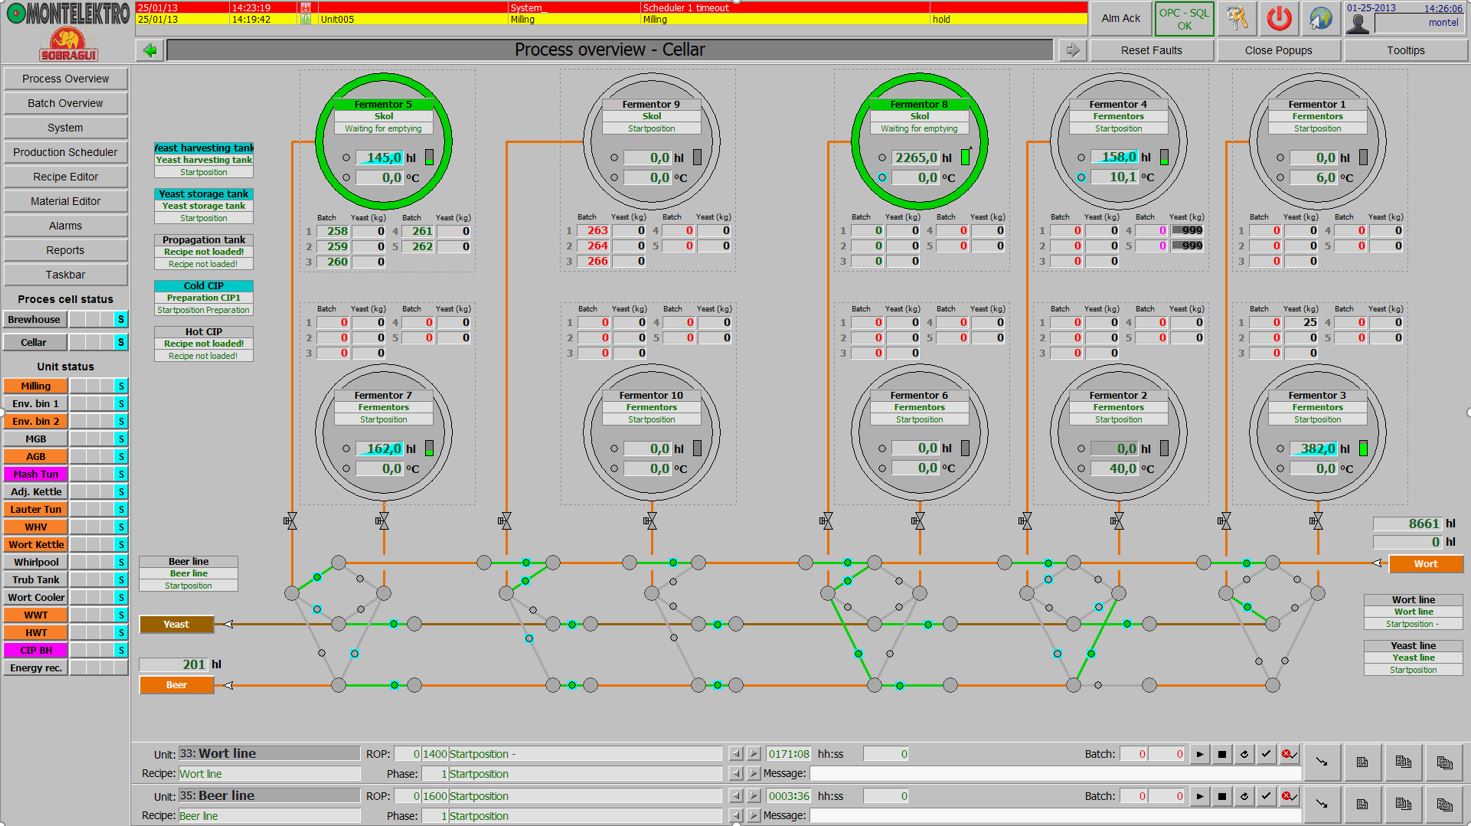
Task: Click the Lauter Tun unit status label
Action: pyautogui.click(x=36, y=510)
